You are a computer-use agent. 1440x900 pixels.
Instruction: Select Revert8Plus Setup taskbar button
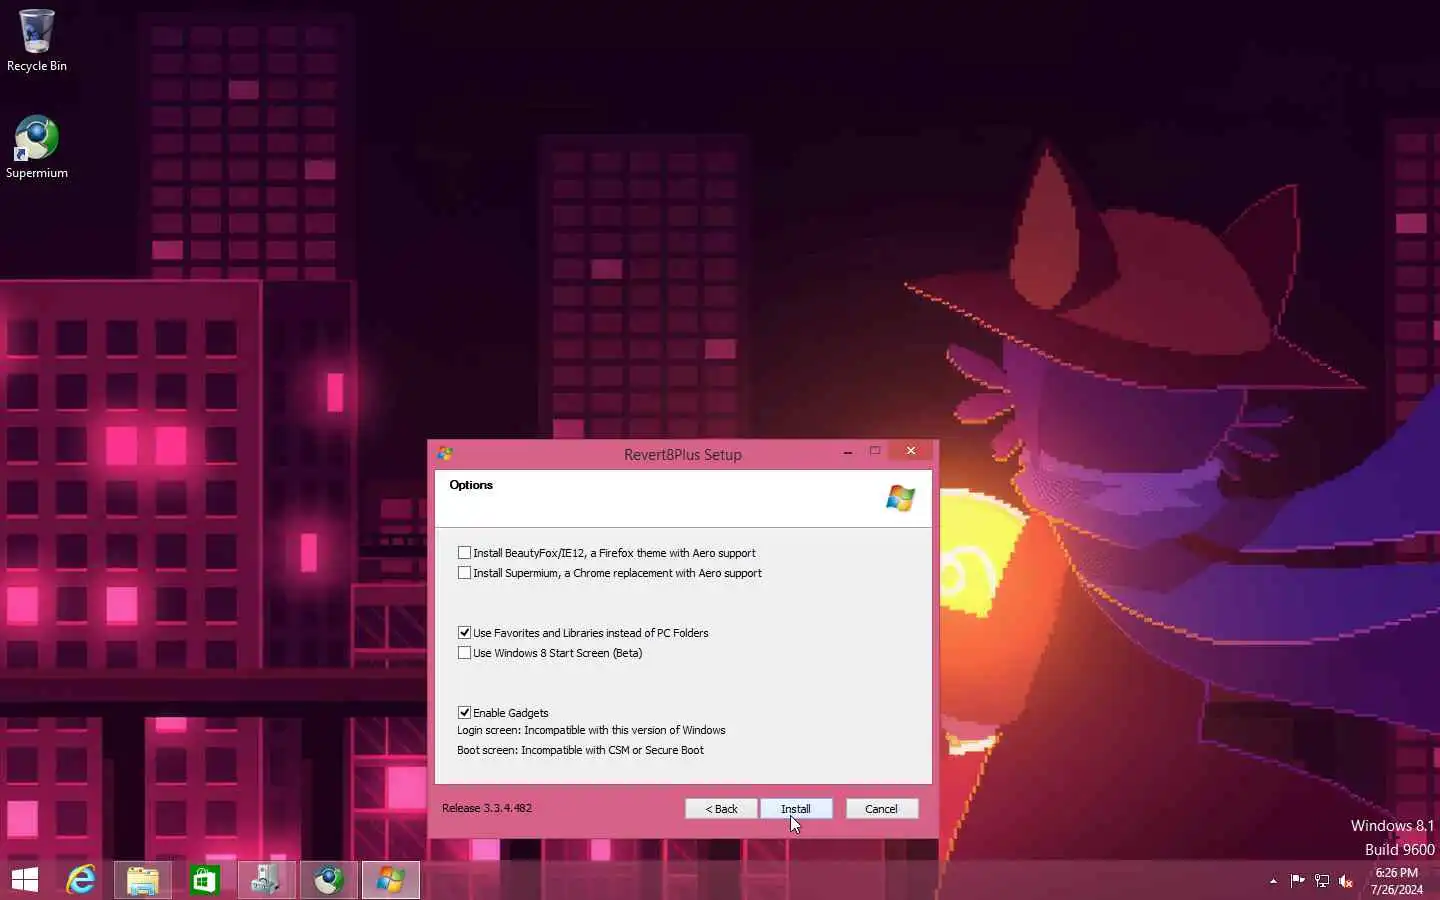tap(391, 880)
